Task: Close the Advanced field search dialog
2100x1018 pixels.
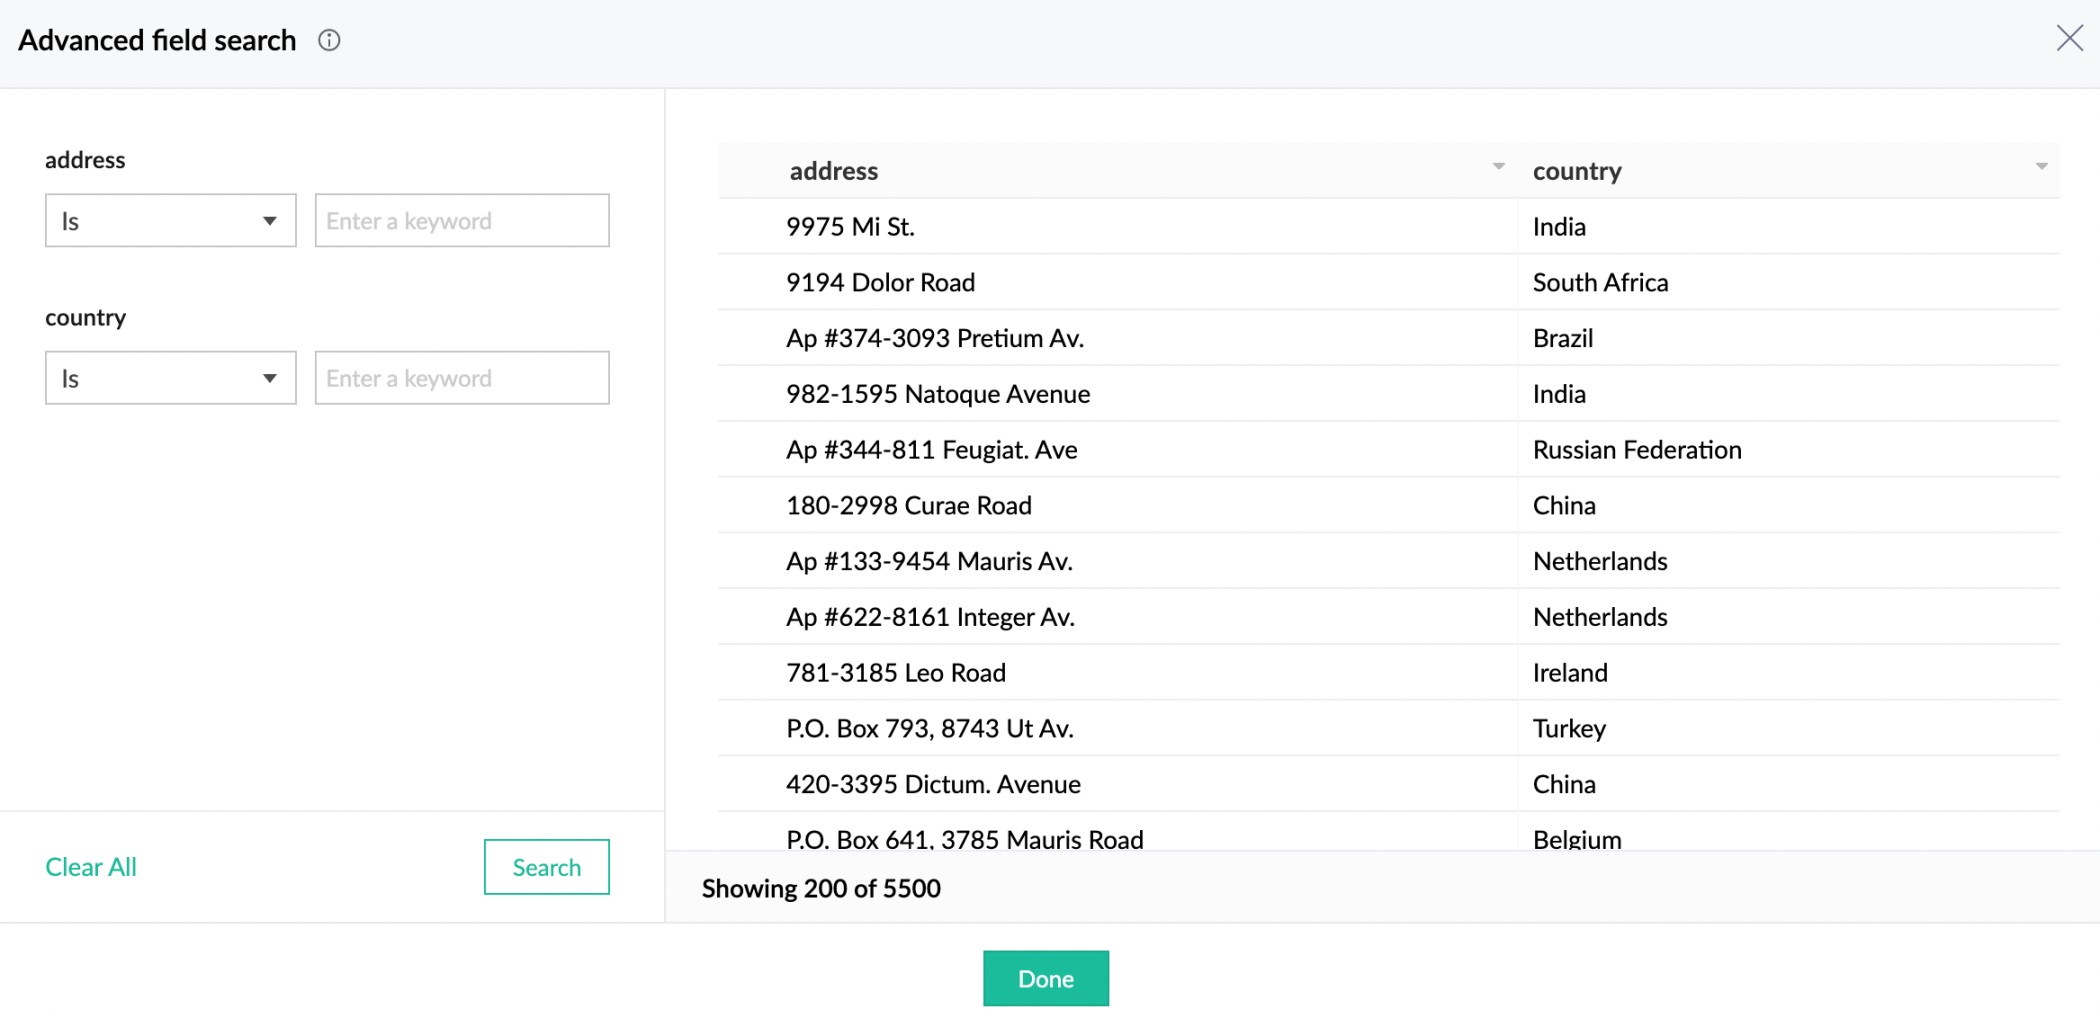Action: (2069, 39)
